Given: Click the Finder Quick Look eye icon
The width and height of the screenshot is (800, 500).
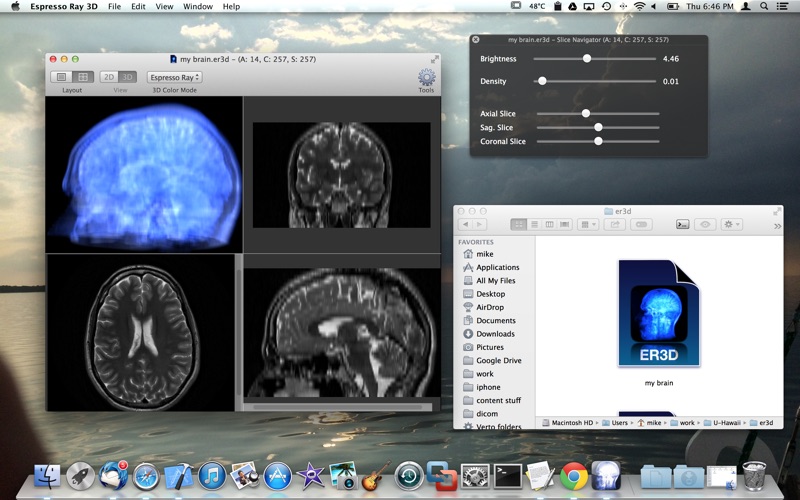Looking at the screenshot, I should coord(705,225).
